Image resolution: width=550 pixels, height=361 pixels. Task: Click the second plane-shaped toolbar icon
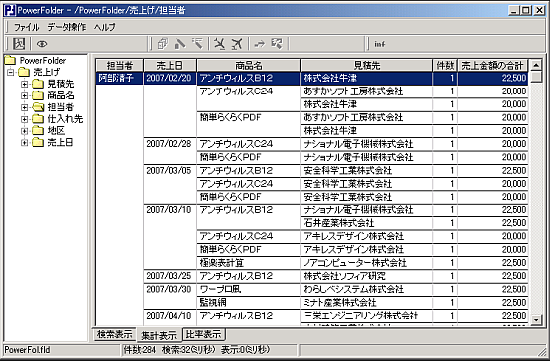click(x=237, y=44)
